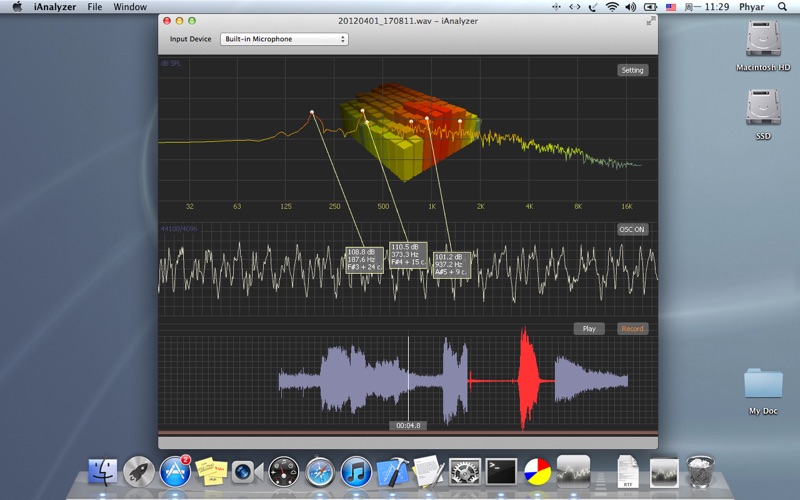Start recording with the Record button
The image size is (800, 500).
[632, 328]
